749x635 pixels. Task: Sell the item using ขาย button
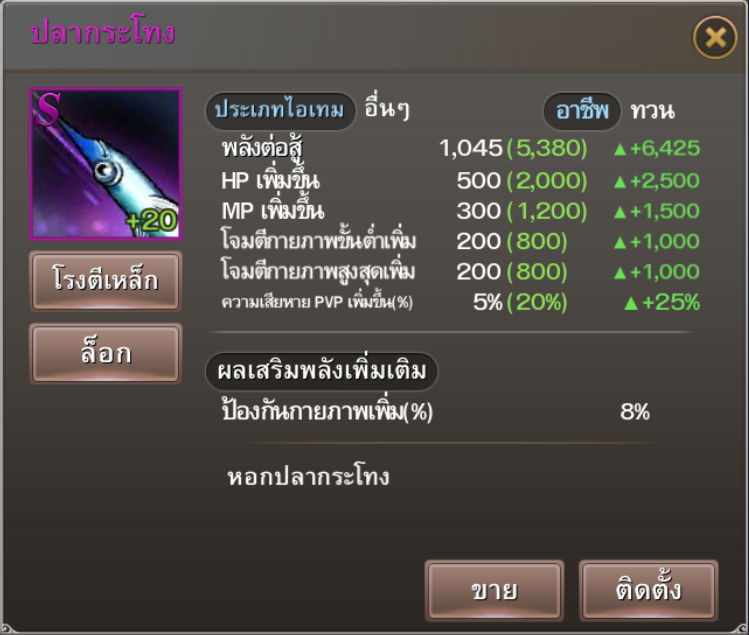click(494, 591)
